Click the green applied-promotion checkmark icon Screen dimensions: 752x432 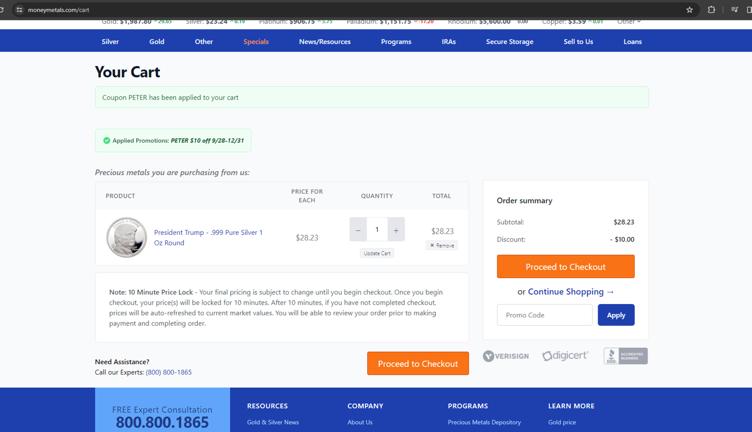(106, 140)
